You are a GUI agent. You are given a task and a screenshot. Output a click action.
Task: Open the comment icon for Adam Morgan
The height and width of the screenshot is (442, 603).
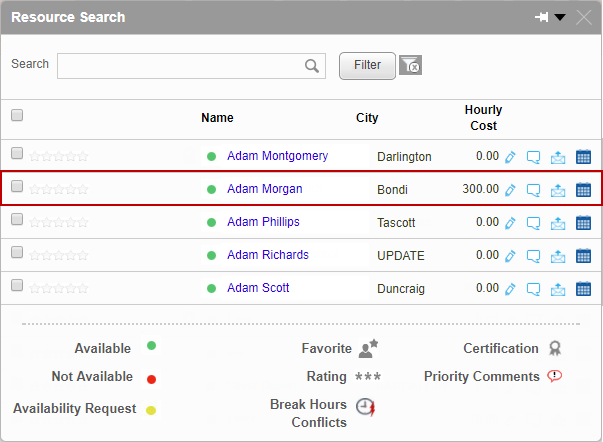pyautogui.click(x=534, y=190)
